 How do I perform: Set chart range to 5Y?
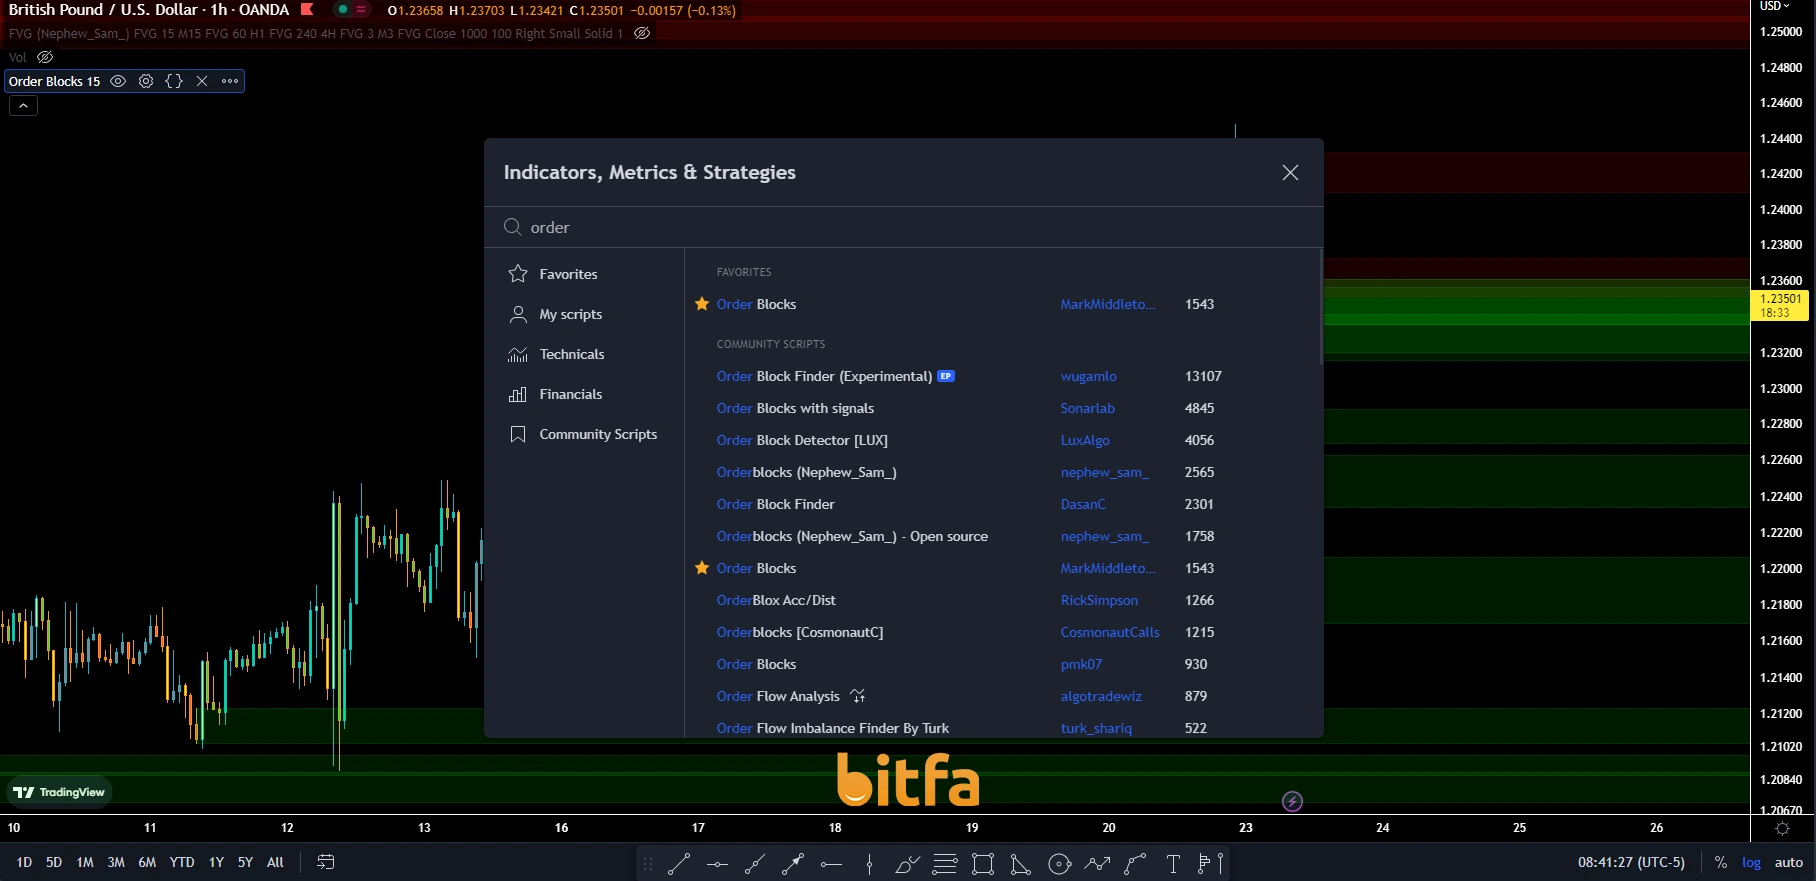(x=245, y=862)
